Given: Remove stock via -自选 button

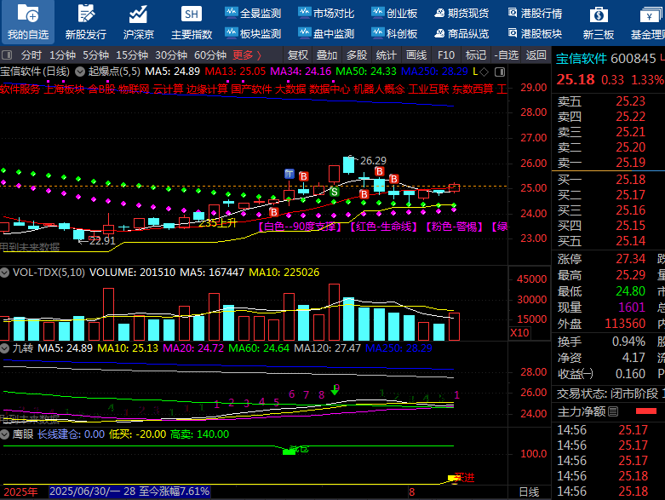Looking at the screenshot, I should [506, 55].
